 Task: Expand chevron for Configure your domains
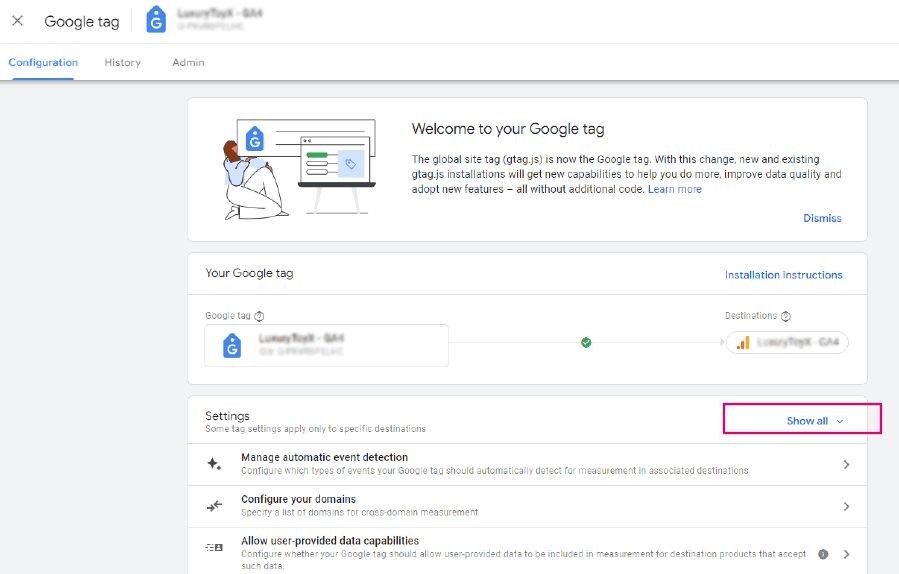click(846, 506)
